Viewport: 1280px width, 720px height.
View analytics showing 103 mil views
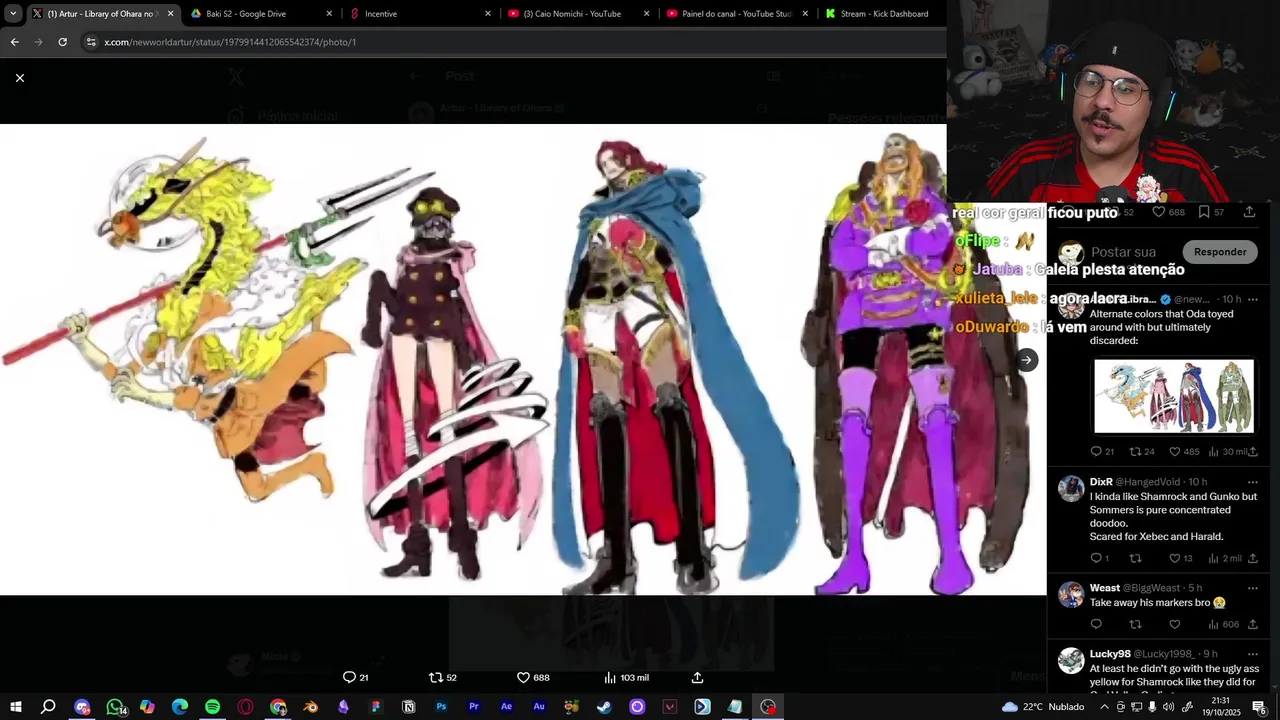(x=626, y=677)
